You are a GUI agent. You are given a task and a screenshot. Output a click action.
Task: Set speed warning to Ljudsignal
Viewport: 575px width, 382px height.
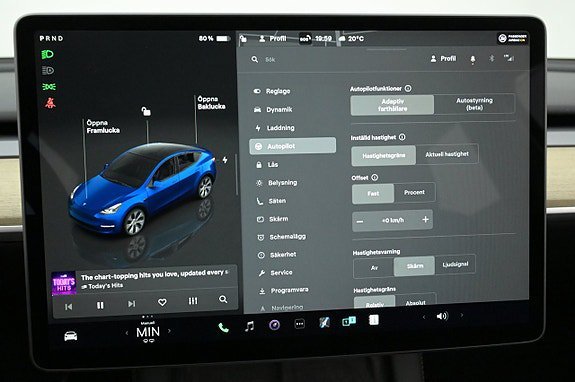[x=455, y=264]
